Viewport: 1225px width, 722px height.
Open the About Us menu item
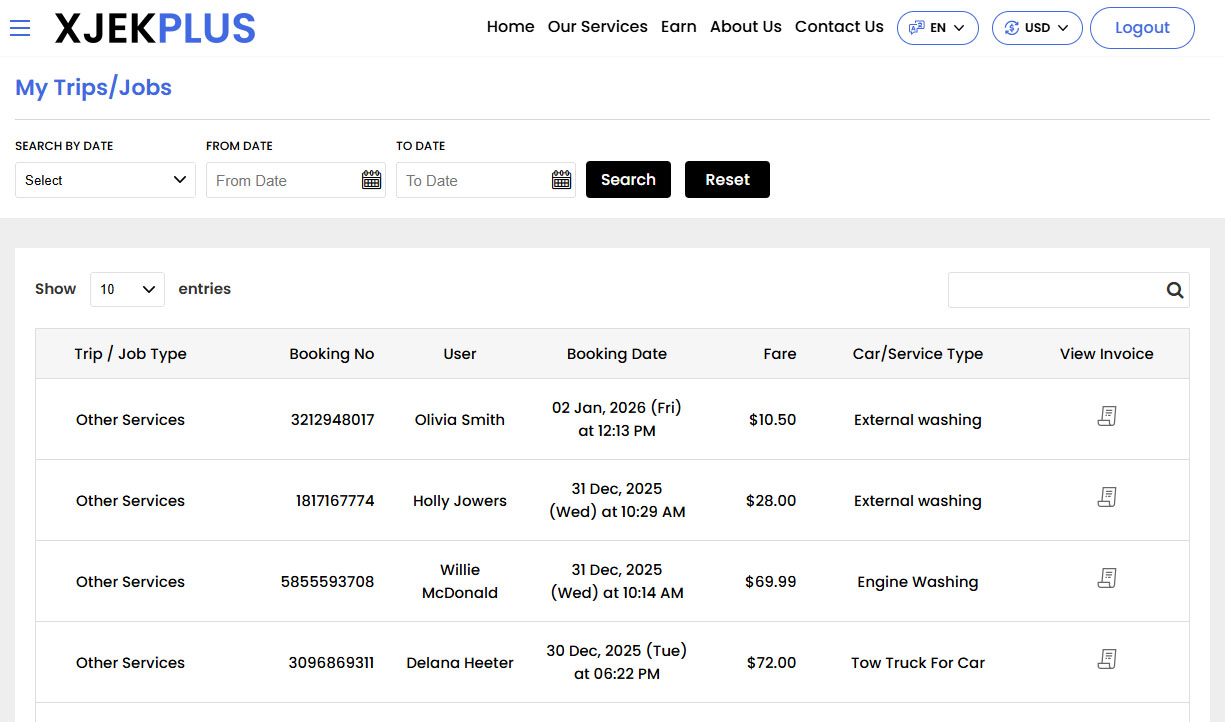[745, 27]
